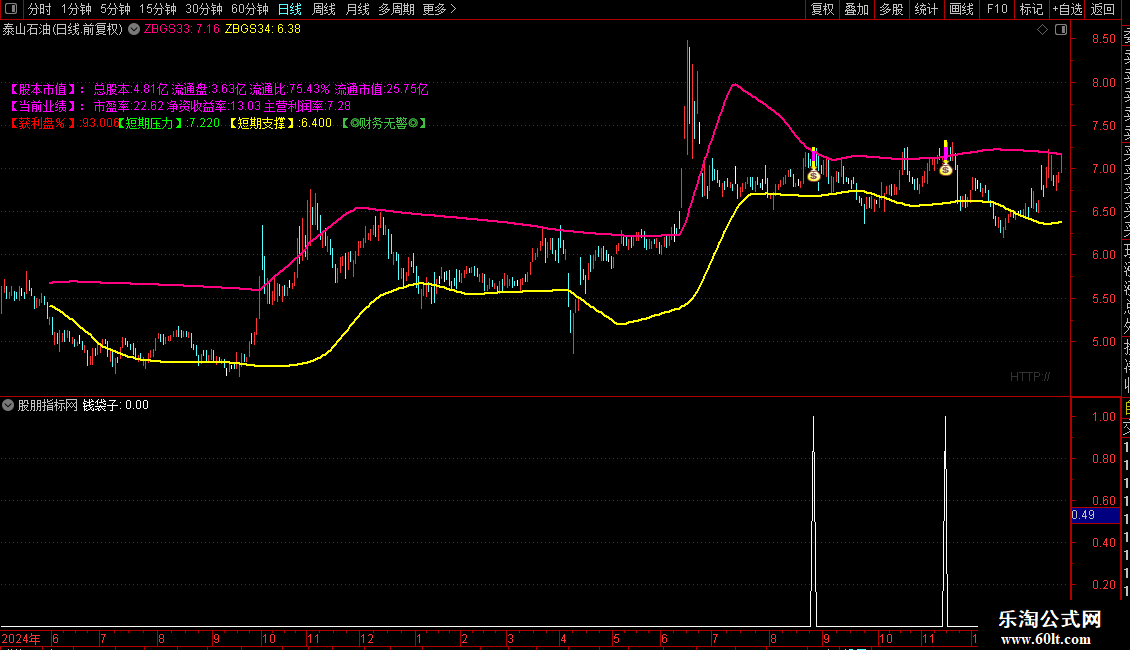This screenshot has height=650, width=1130.
Task: Click the ZBGS34: 6.38 indicator value
Action: click(262, 30)
